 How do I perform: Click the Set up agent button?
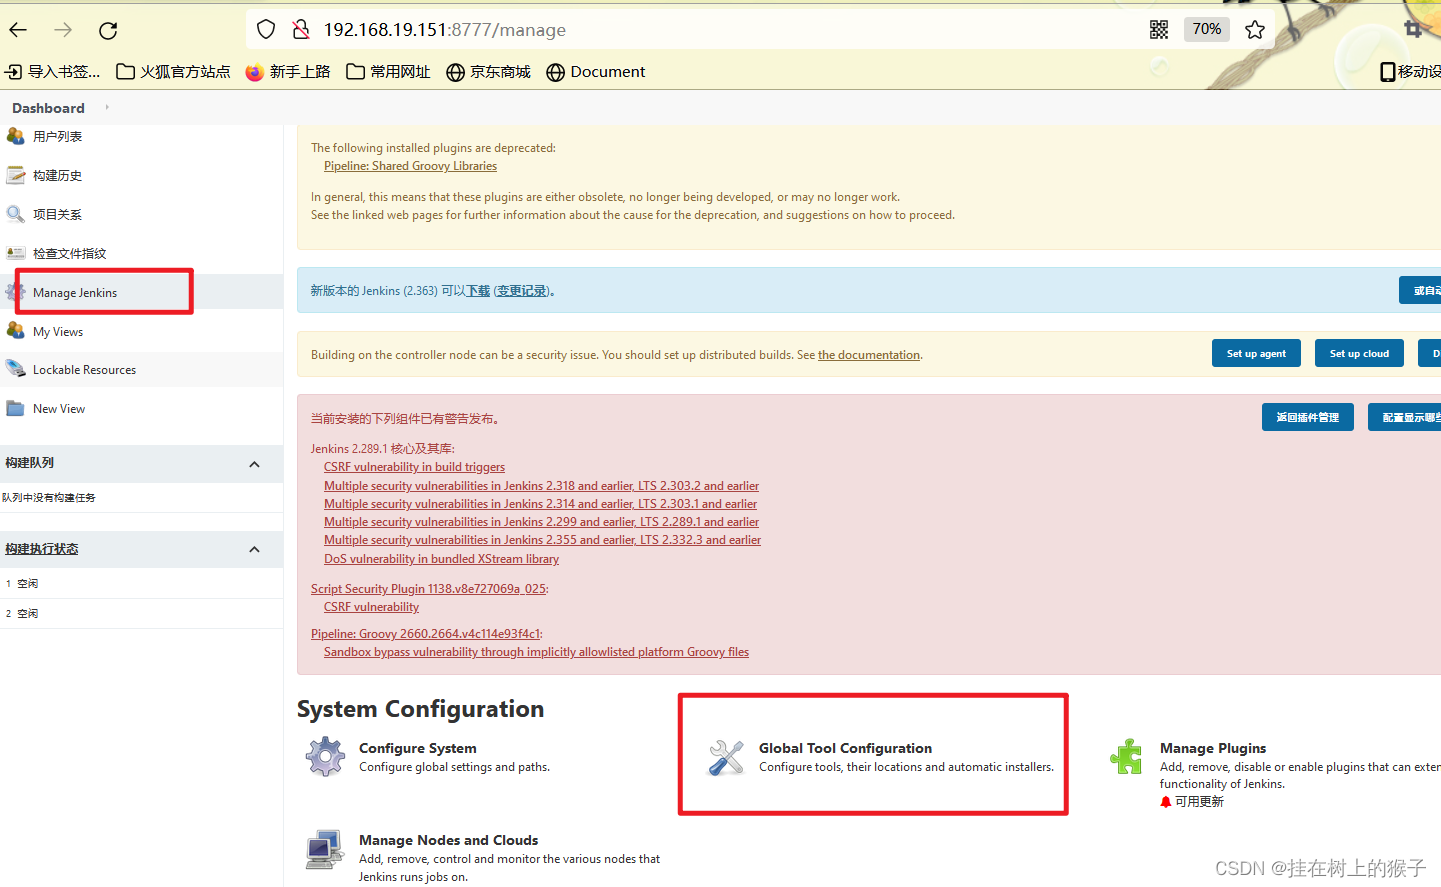1256,354
